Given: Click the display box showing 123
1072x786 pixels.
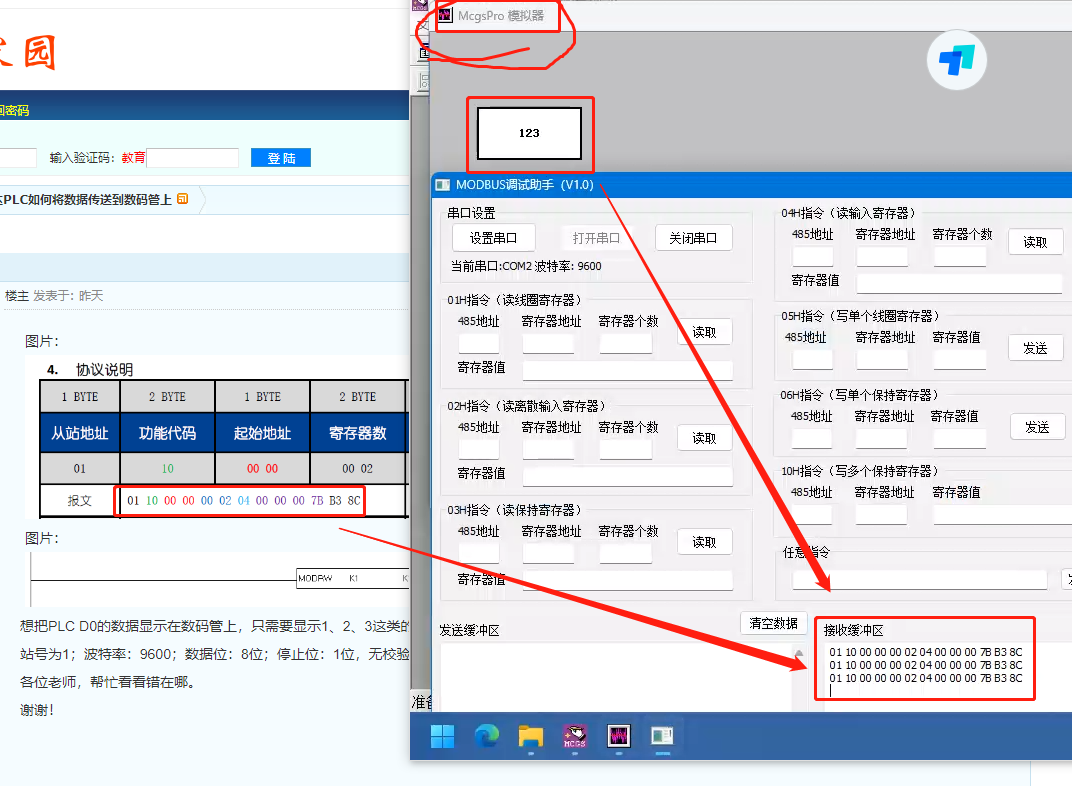Looking at the screenshot, I should click(x=529, y=133).
